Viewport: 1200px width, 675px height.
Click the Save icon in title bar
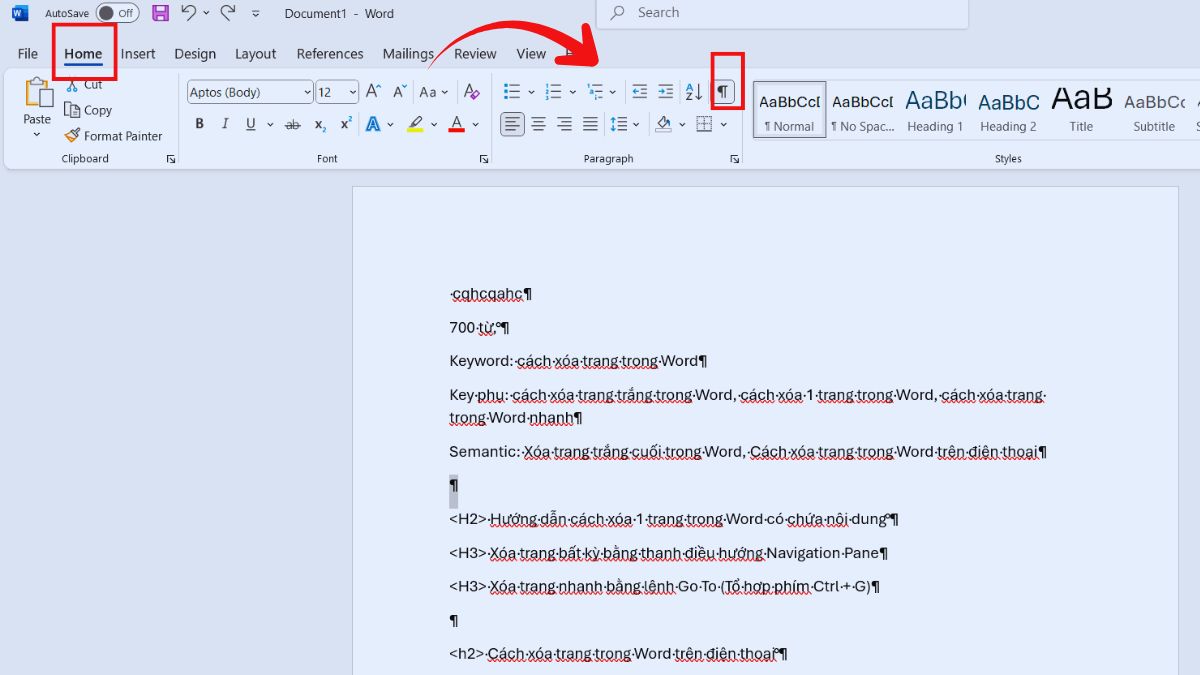point(160,13)
